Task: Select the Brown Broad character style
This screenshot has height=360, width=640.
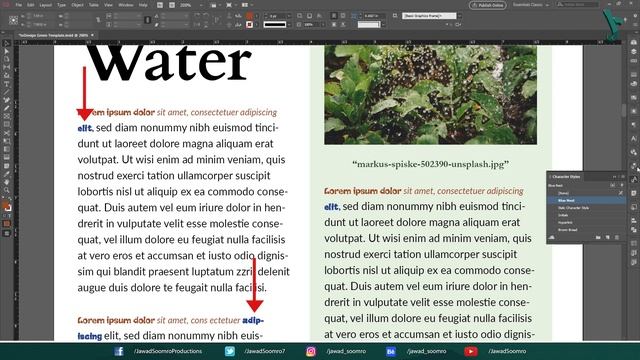Action: pyautogui.click(x=585, y=230)
